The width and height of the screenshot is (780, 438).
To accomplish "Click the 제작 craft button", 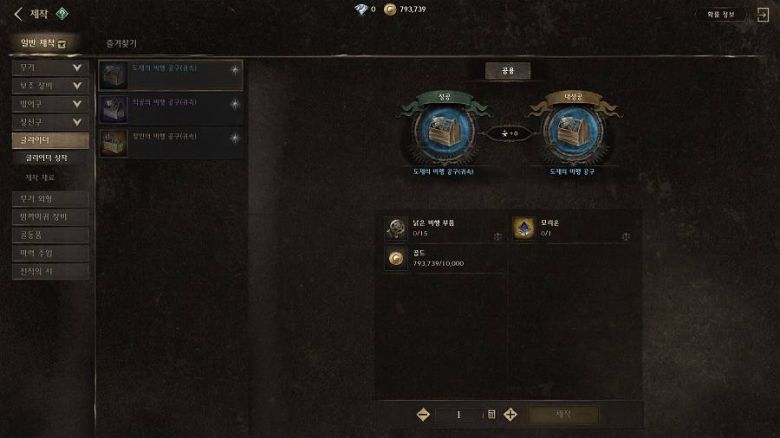I will pos(563,414).
